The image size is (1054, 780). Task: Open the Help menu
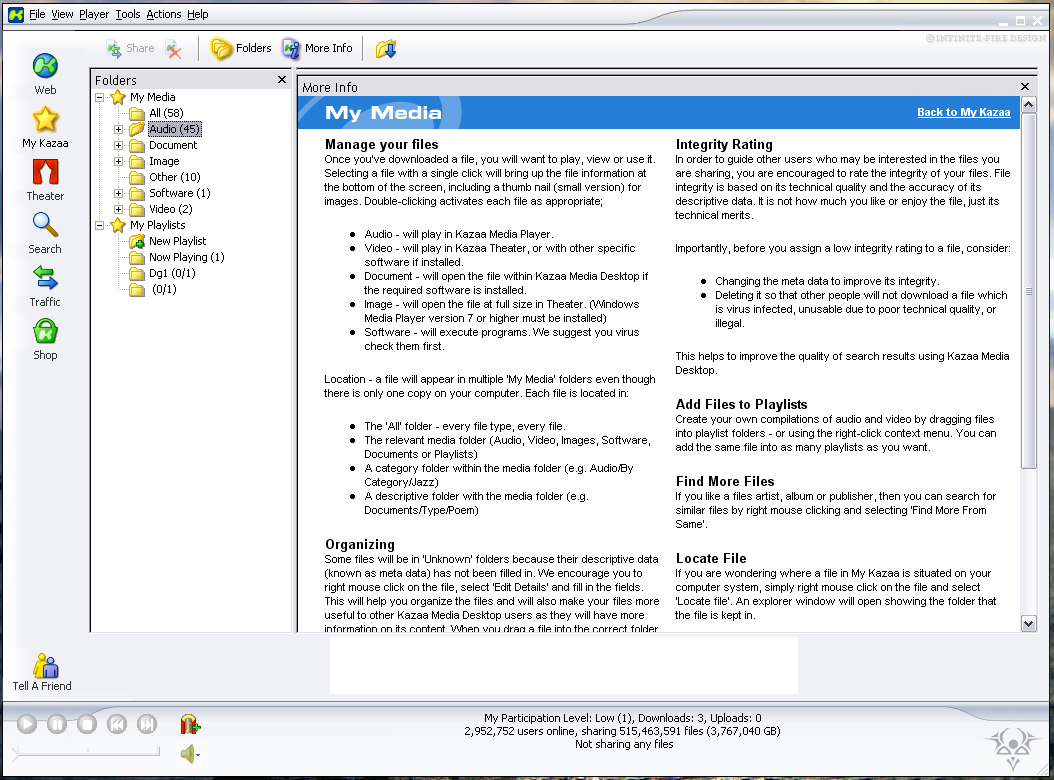point(198,14)
